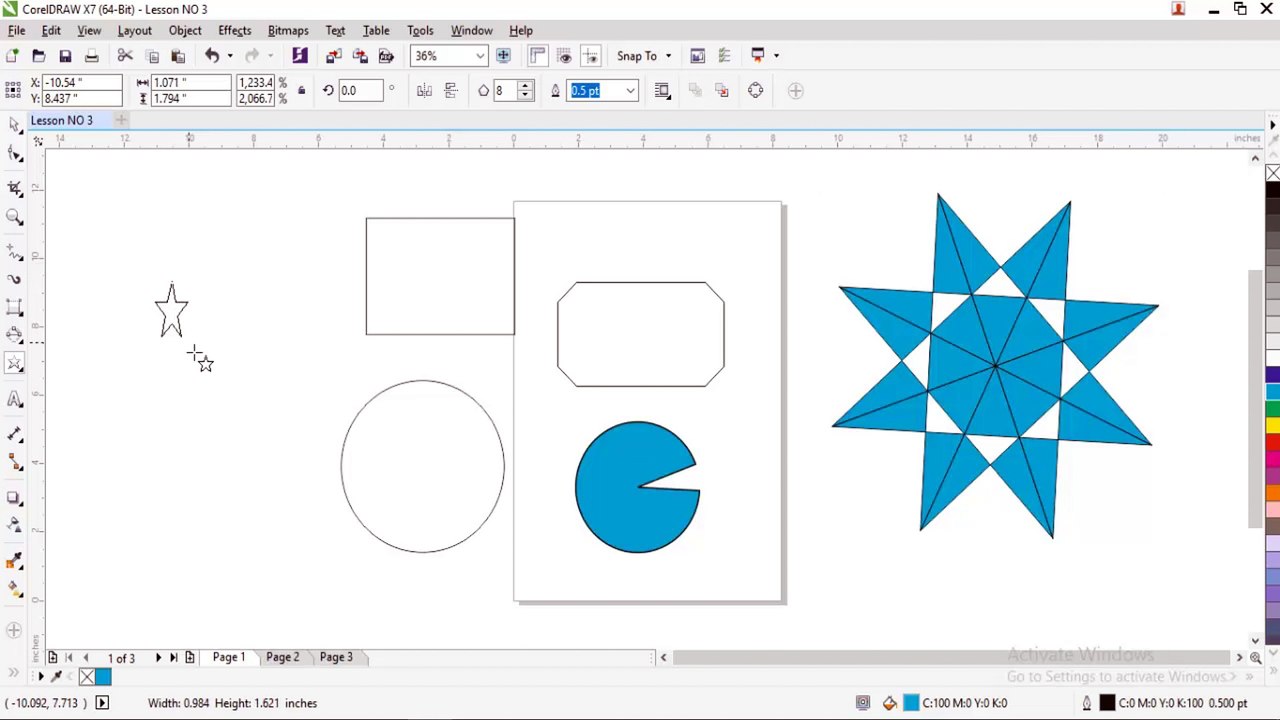Jump to the last page button
Image resolution: width=1280 pixels, height=720 pixels.
[x=173, y=657]
